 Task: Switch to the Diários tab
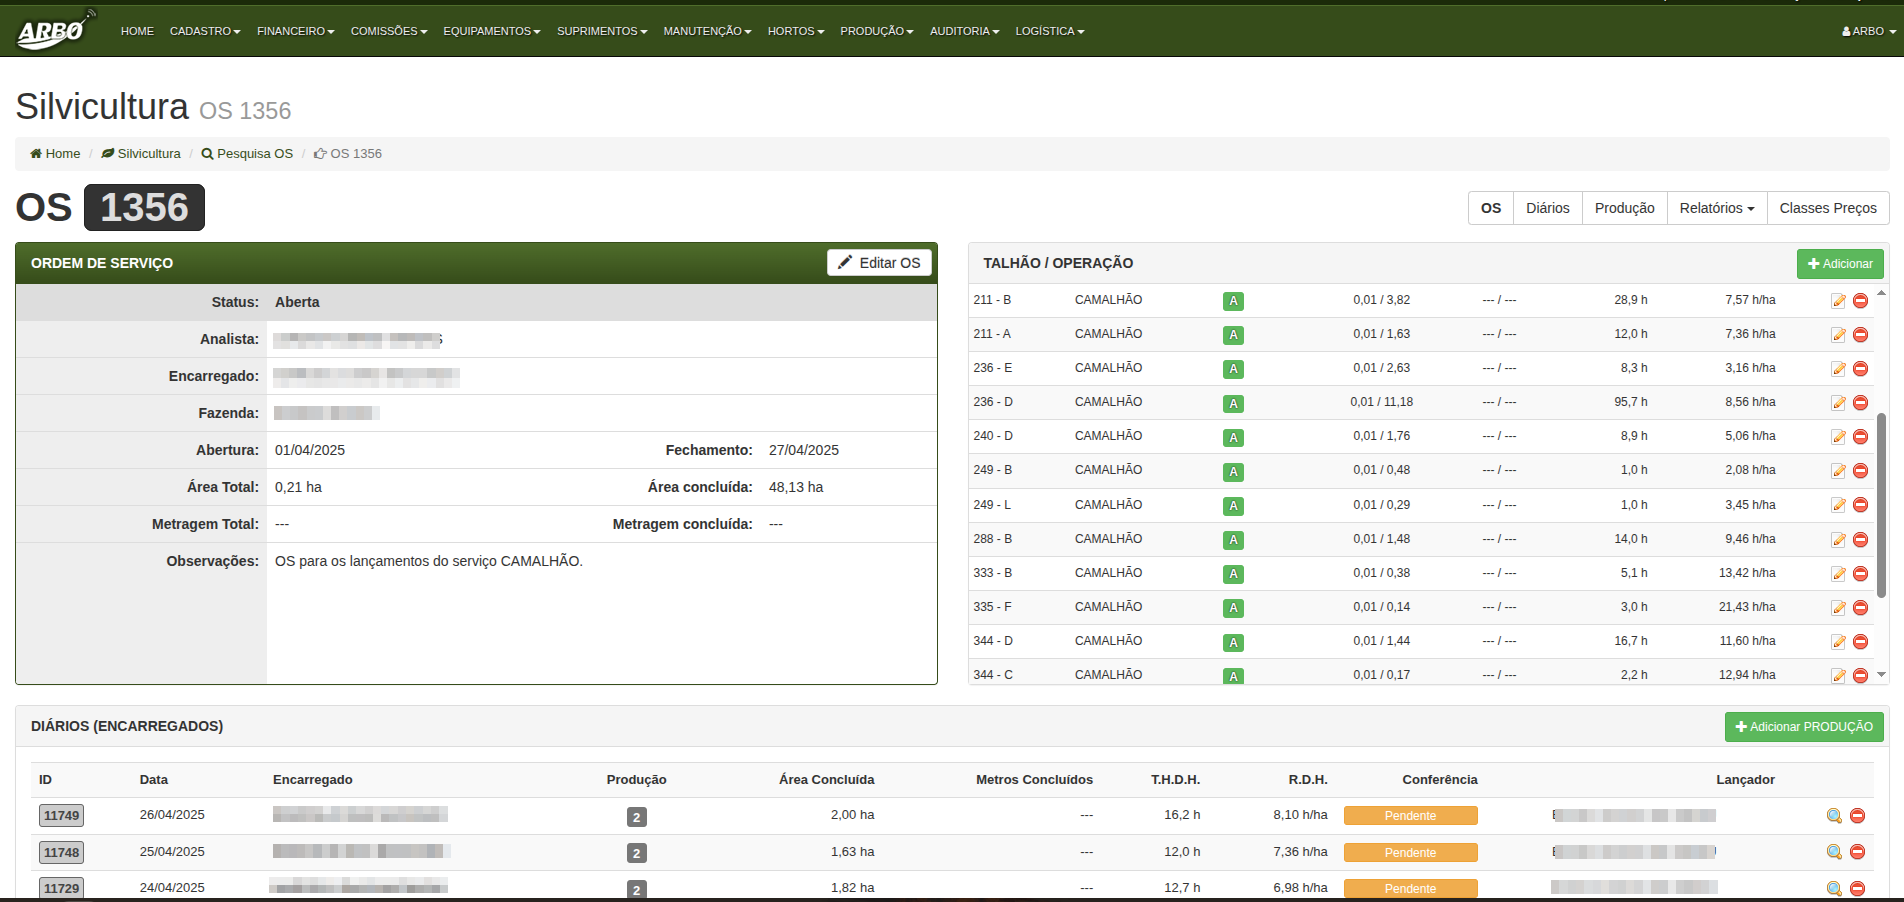tap(1547, 208)
